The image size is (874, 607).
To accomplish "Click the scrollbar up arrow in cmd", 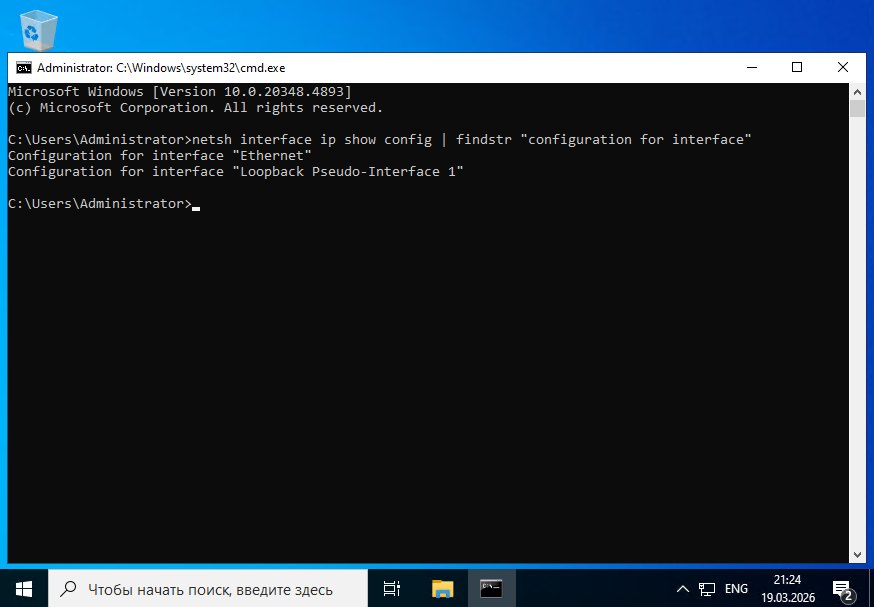I will coord(857,90).
